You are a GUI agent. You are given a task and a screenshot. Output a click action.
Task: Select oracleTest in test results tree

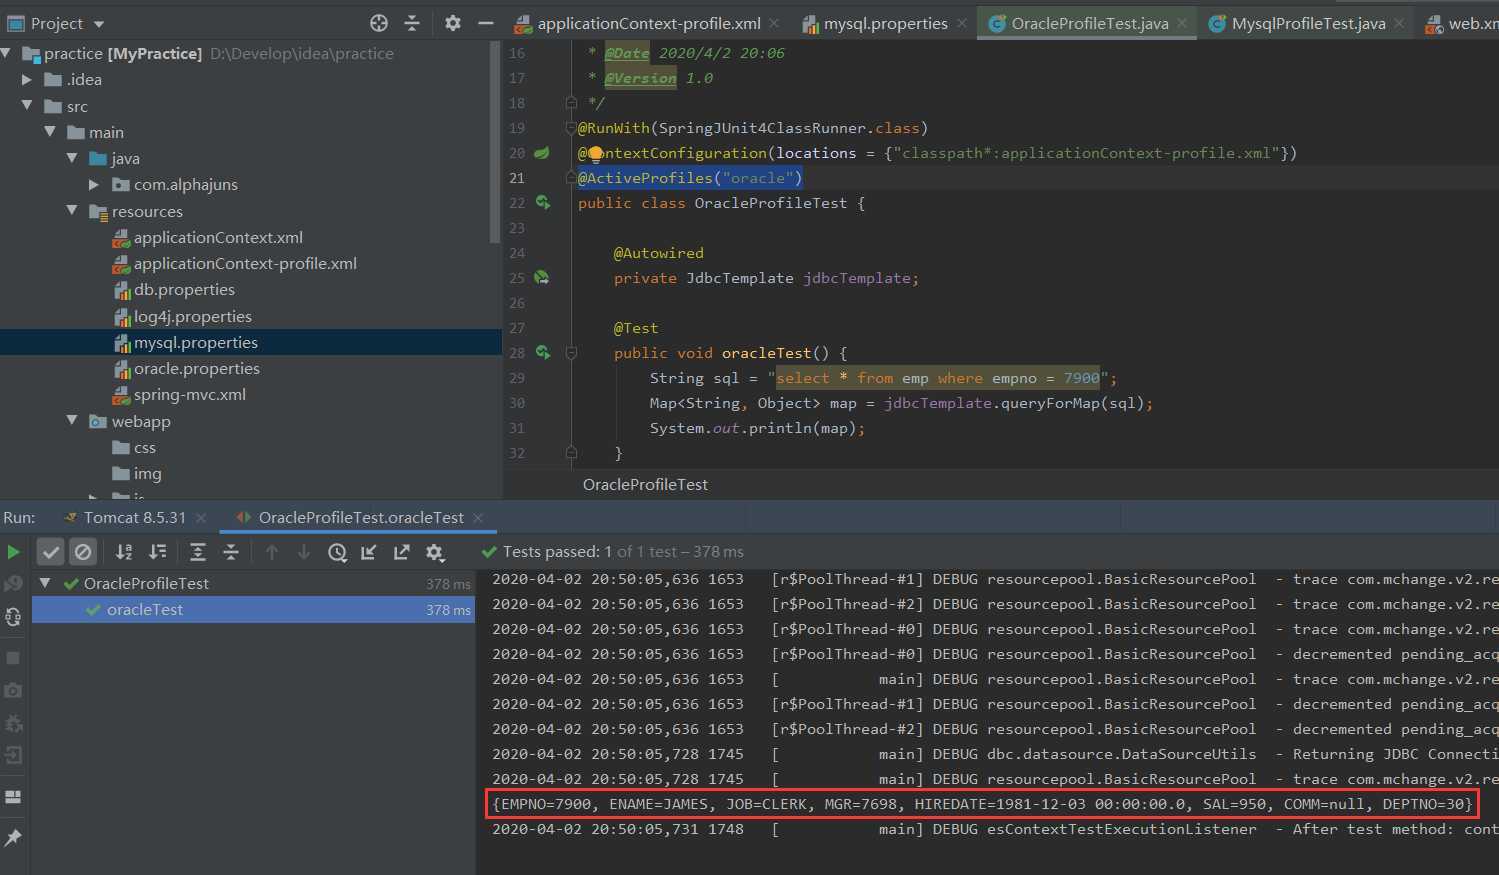[253, 610]
